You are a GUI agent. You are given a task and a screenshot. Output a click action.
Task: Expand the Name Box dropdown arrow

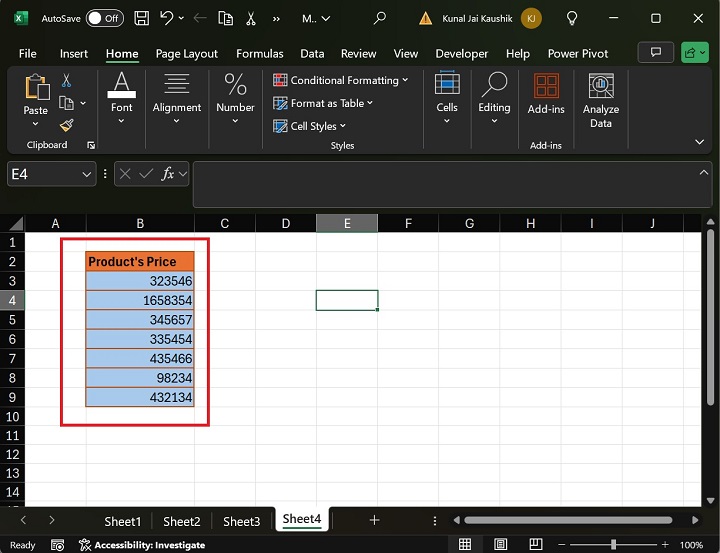pos(86,174)
